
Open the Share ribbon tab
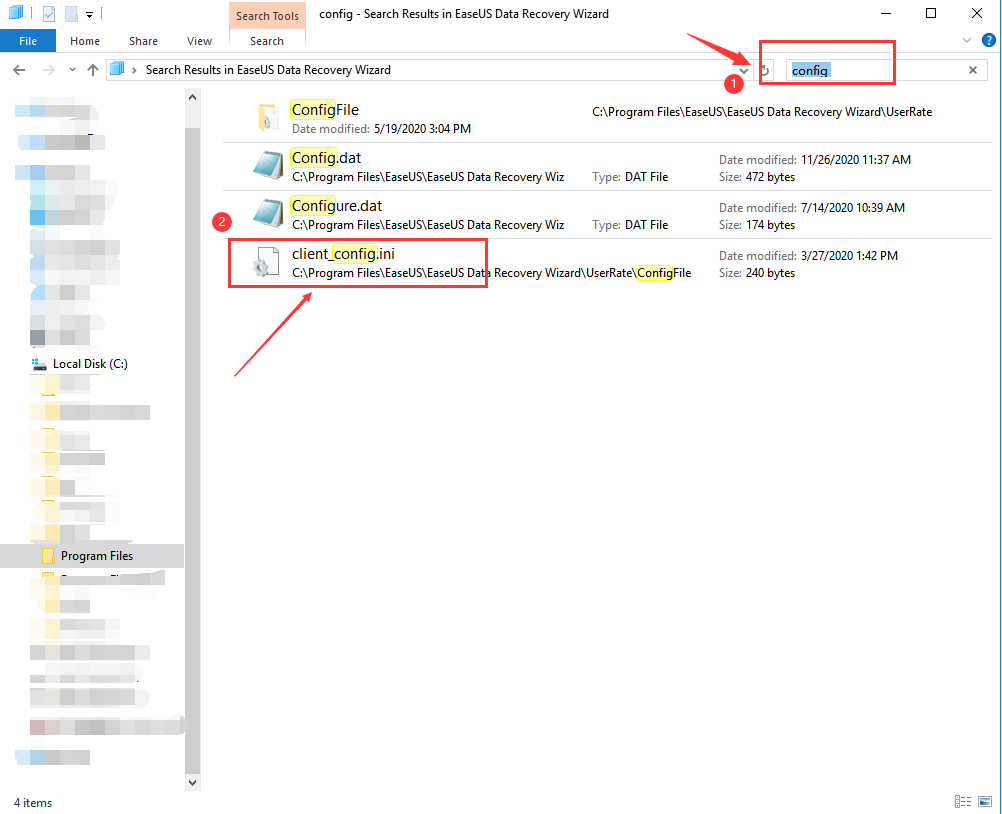tap(143, 41)
